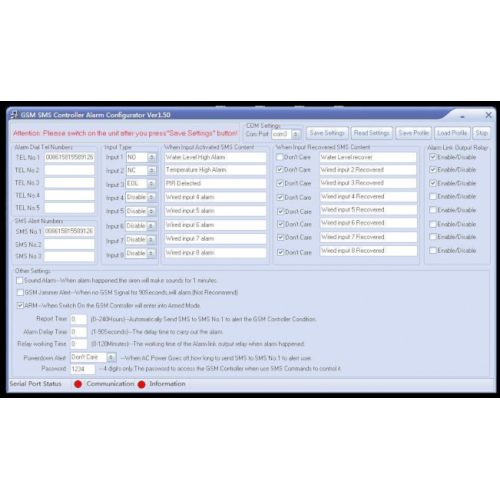500x500 pixels.
Task: Click the TEL No.2 input field
Action: pyautogui.click(x=69, y=170)
